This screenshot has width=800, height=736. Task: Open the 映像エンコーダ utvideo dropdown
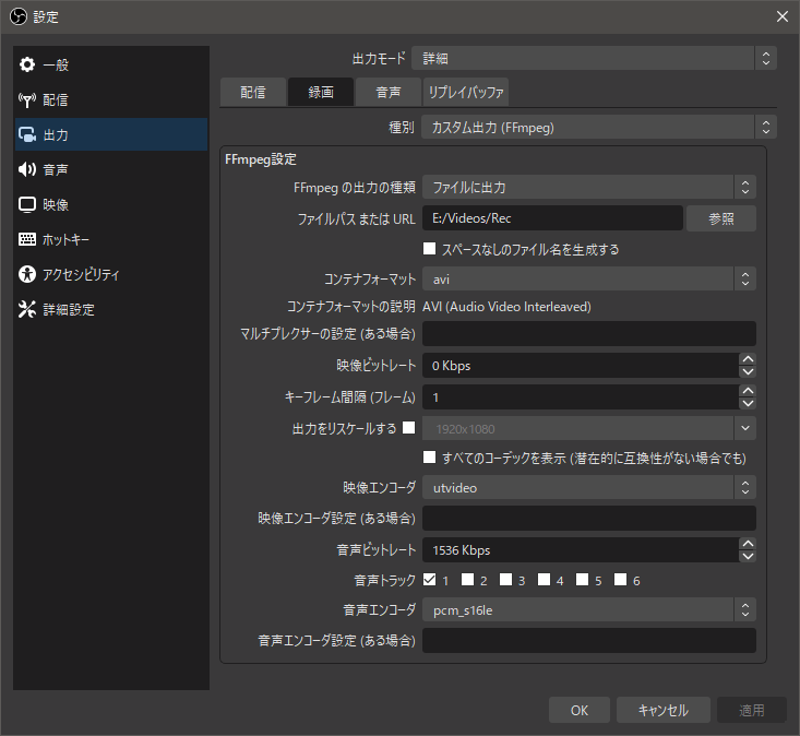[x=588, y=488]
